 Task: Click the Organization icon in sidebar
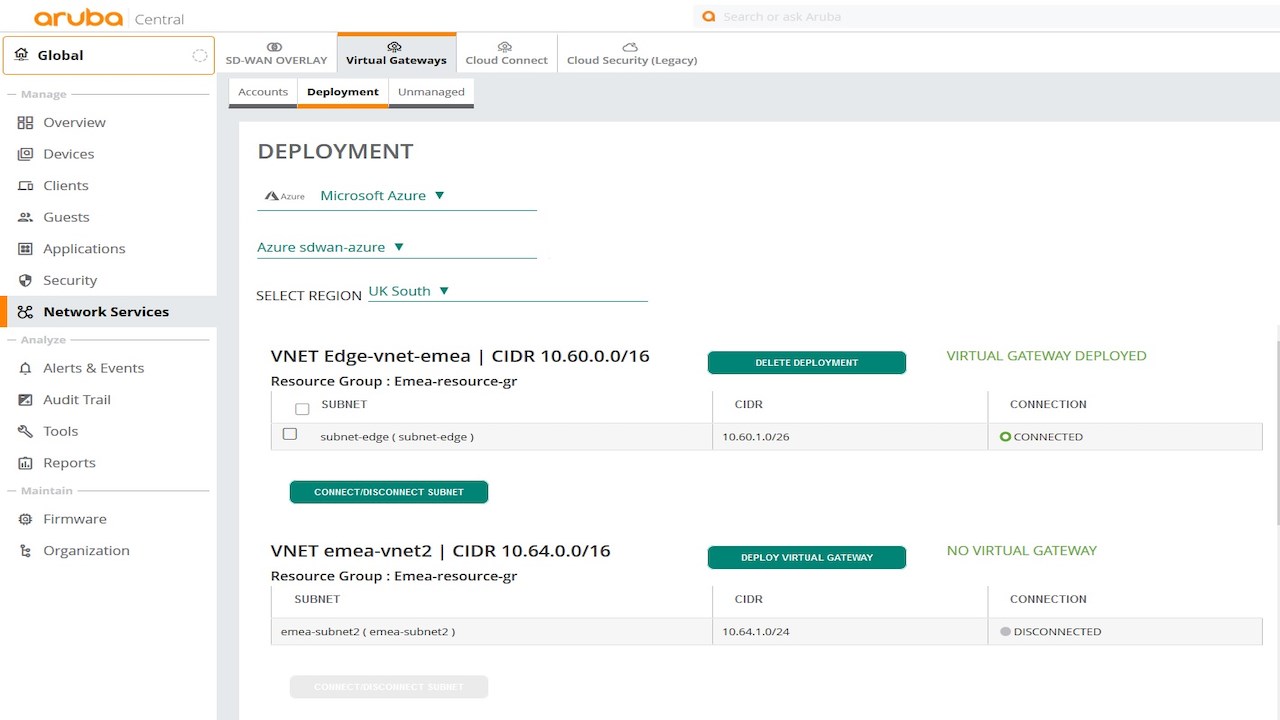click(x=26, y=551)
